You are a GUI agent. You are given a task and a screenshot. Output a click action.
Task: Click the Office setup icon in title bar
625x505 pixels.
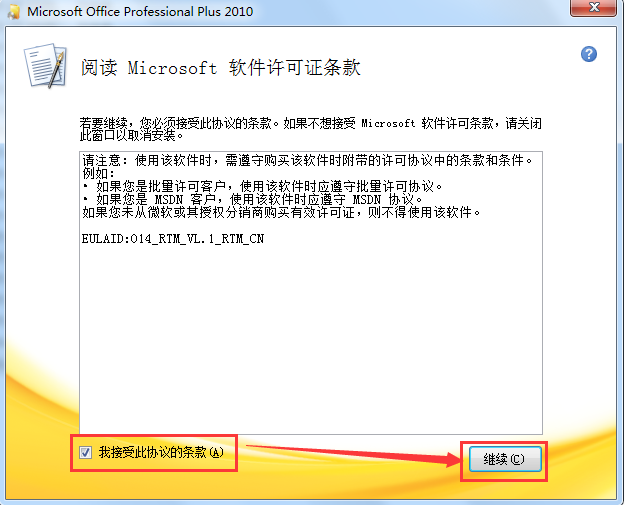click(x=14, y=12)
